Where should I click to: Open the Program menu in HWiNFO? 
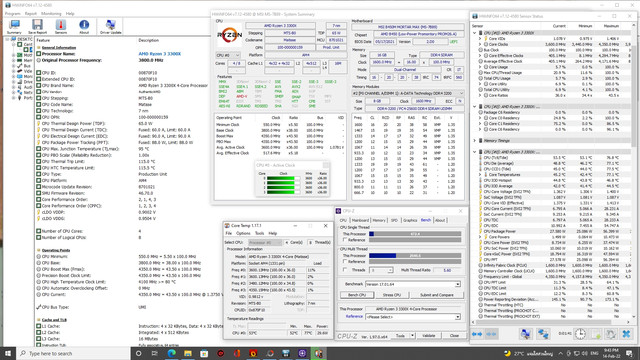click(12, 13)
